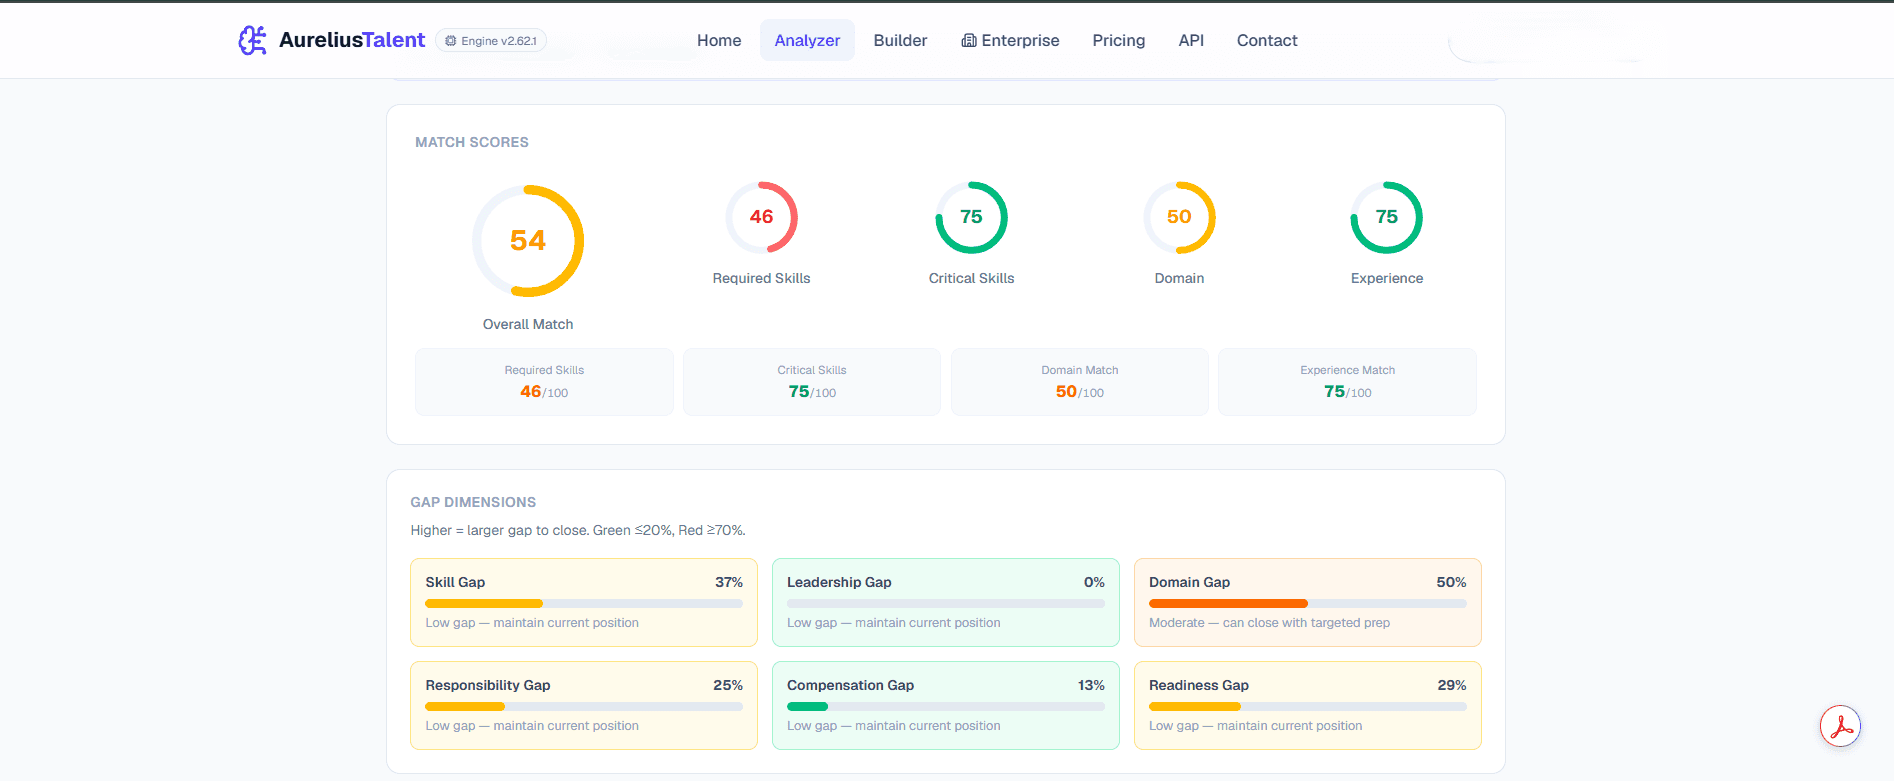Viewport: 1894px width, 781px height.
Task: Click the 'Skill Gap' card title
Action: click(x=455, y=582)
